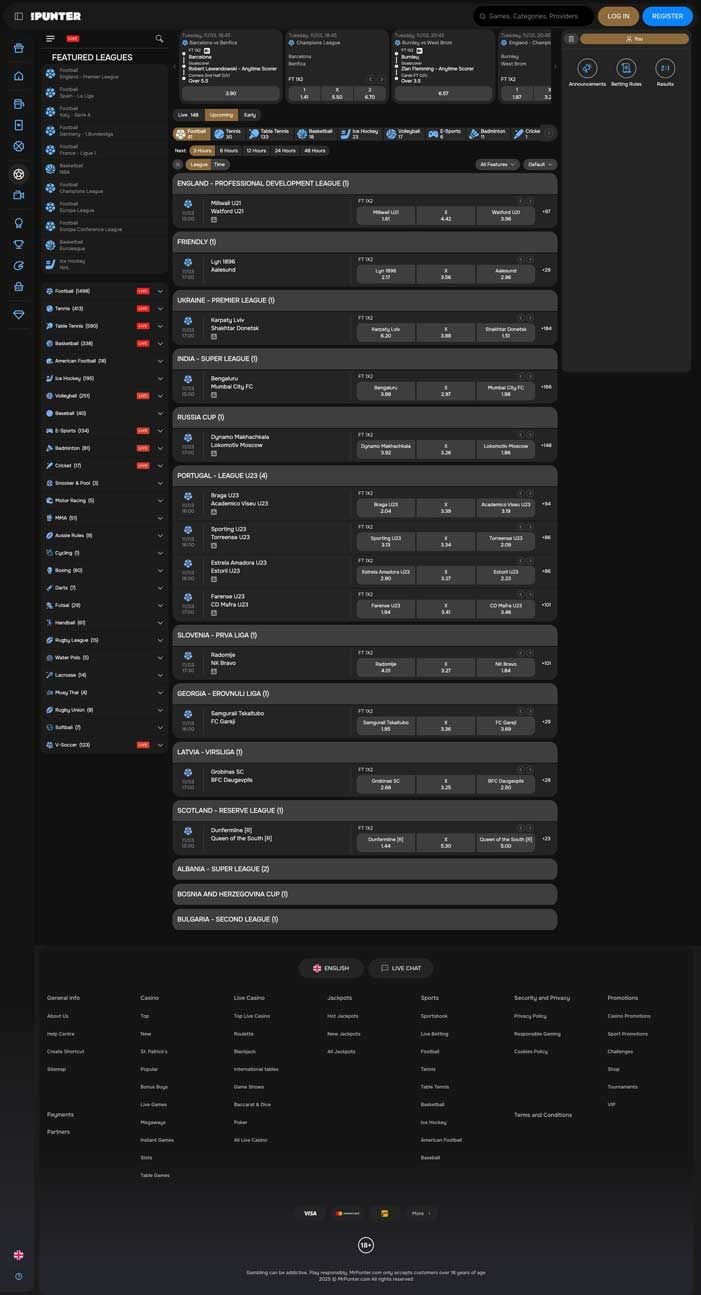The height and width of the screenshot is (1295, 701).
Task: Open the All Features dropdown
Action: pos(497,164)
